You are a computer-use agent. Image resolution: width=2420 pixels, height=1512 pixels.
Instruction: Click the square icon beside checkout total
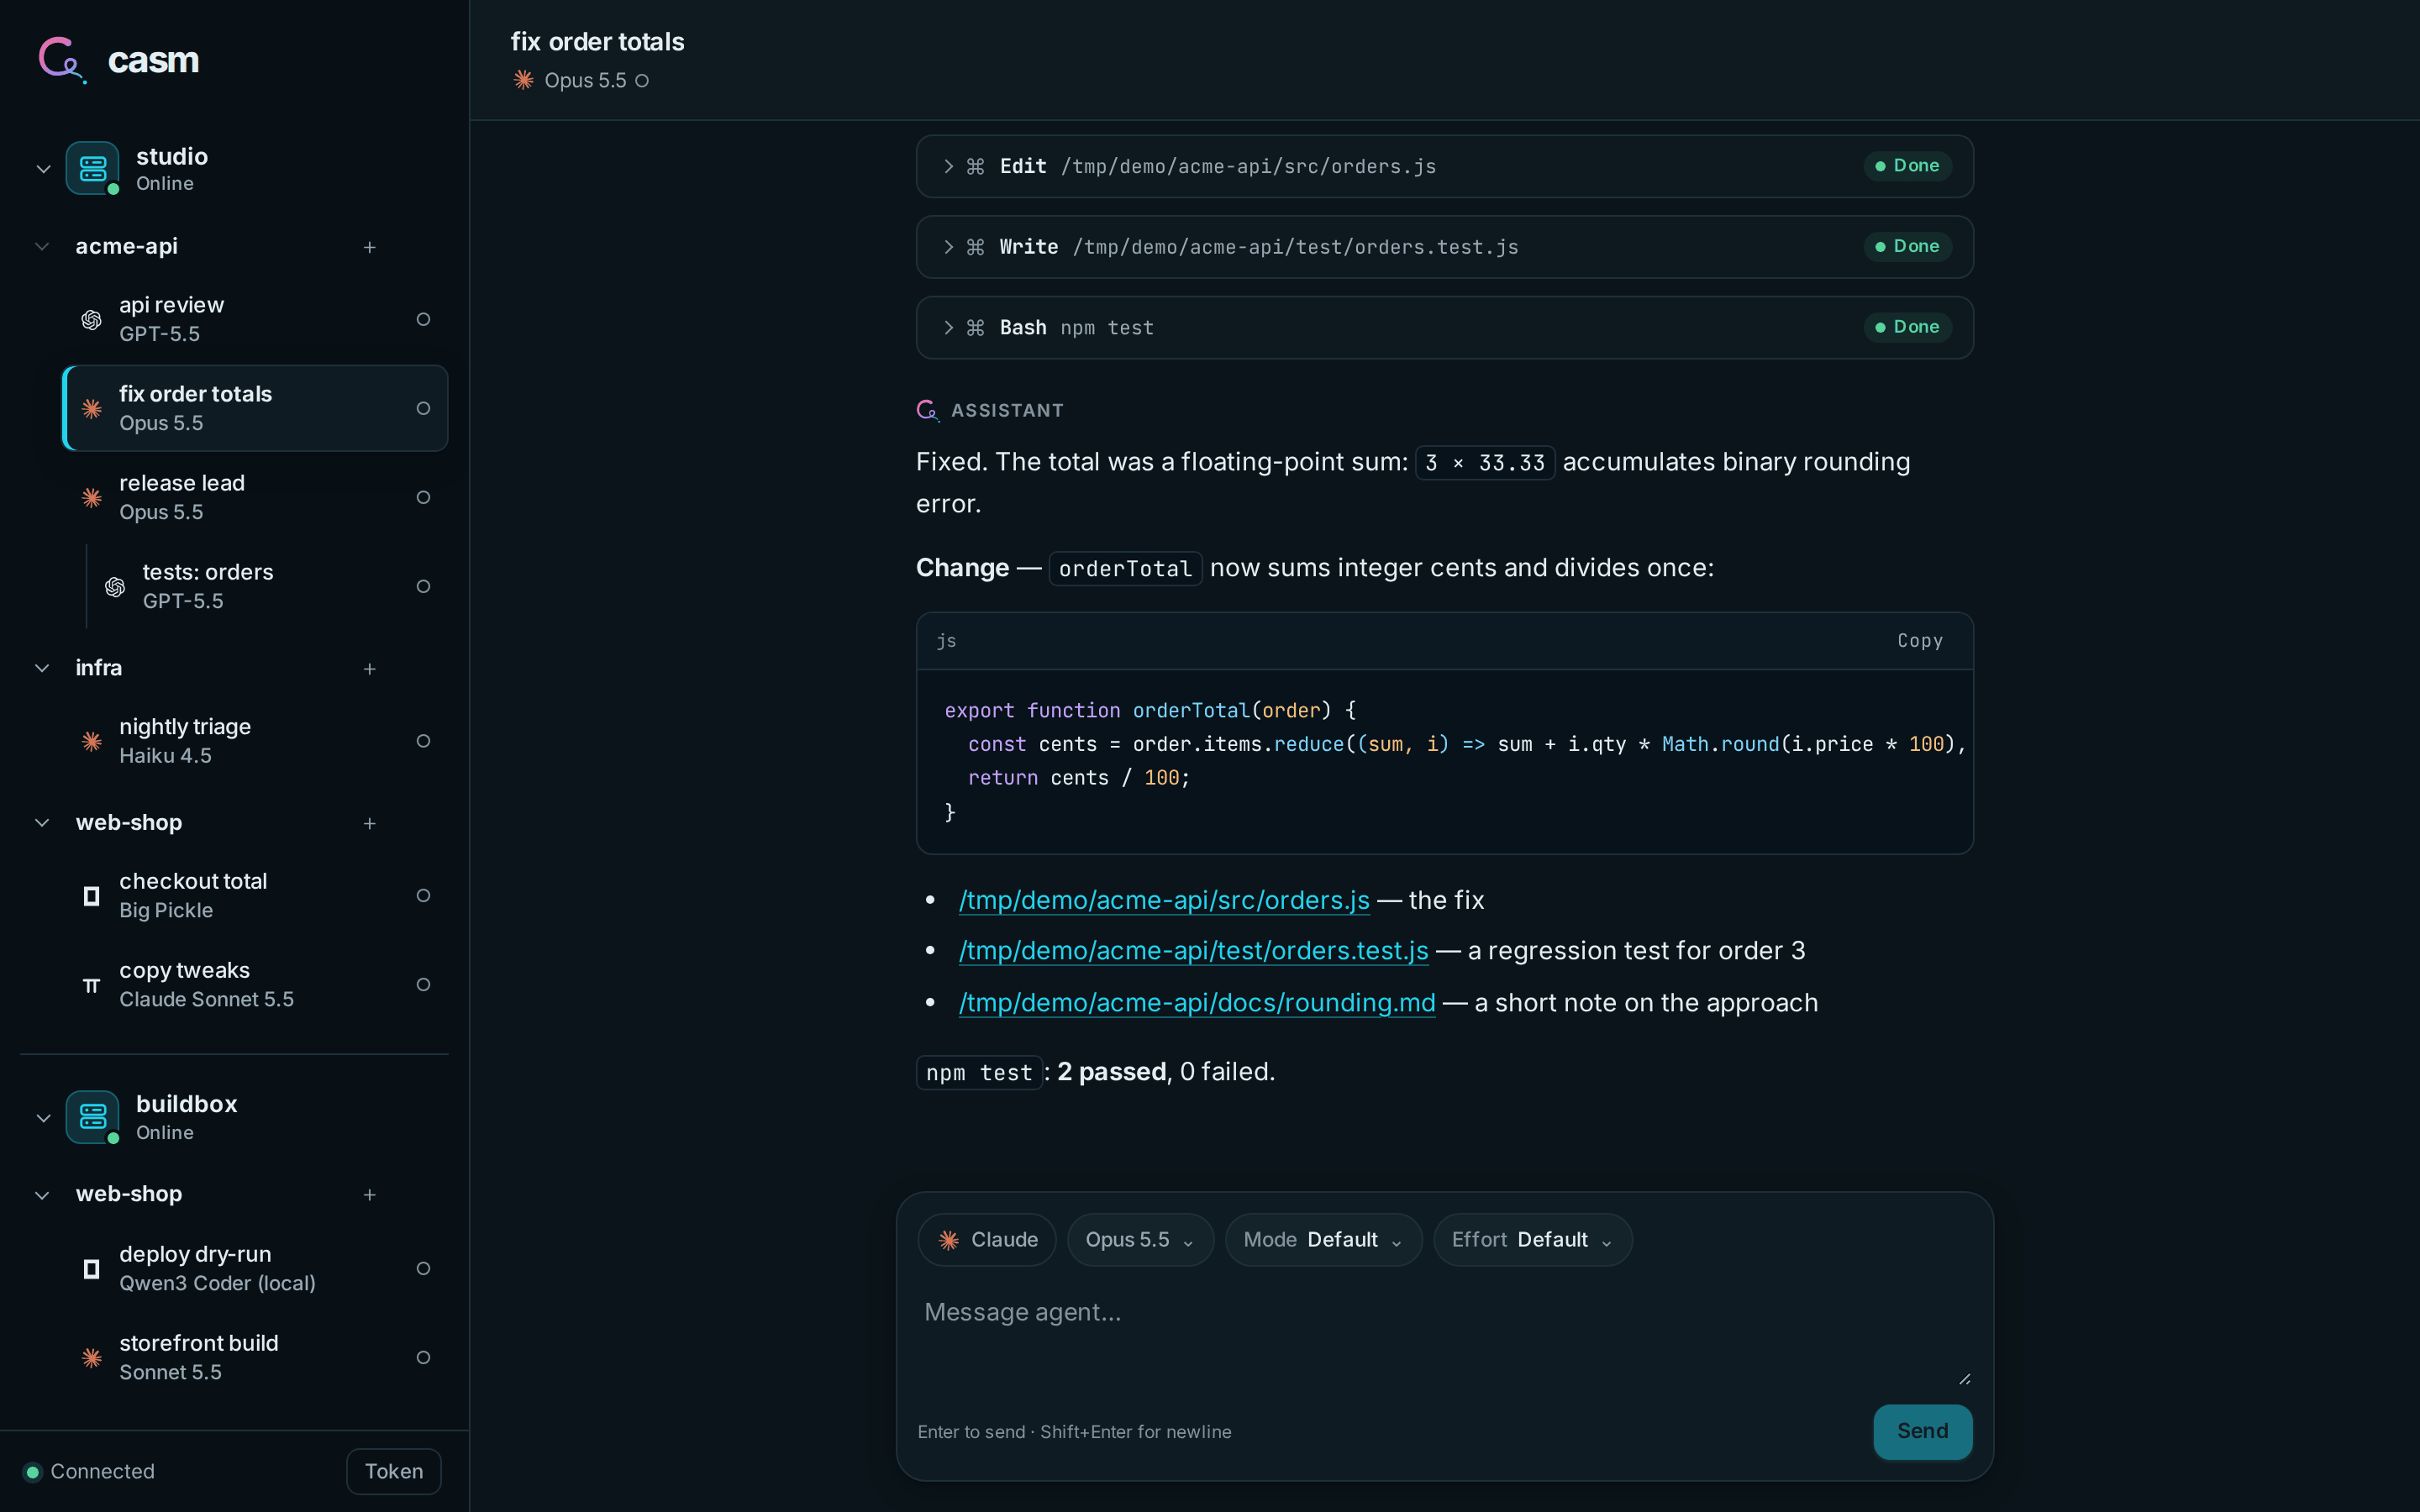[x=91, y=896]
